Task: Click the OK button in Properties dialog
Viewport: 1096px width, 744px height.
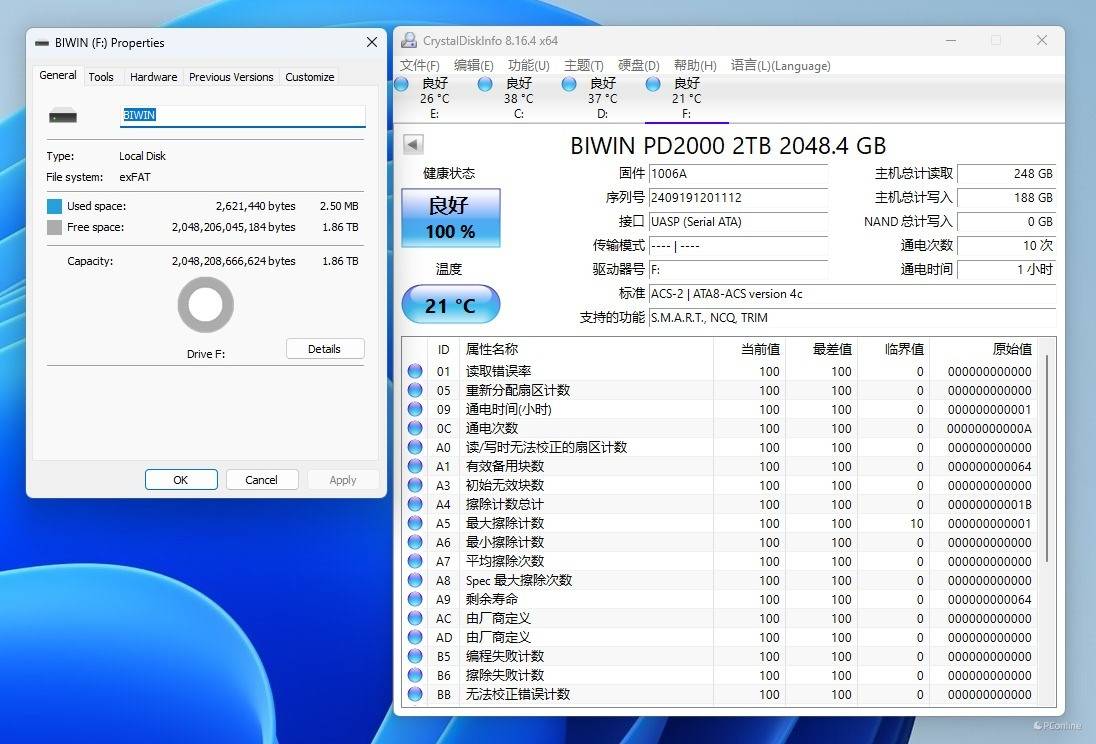Action: point(181,480)
